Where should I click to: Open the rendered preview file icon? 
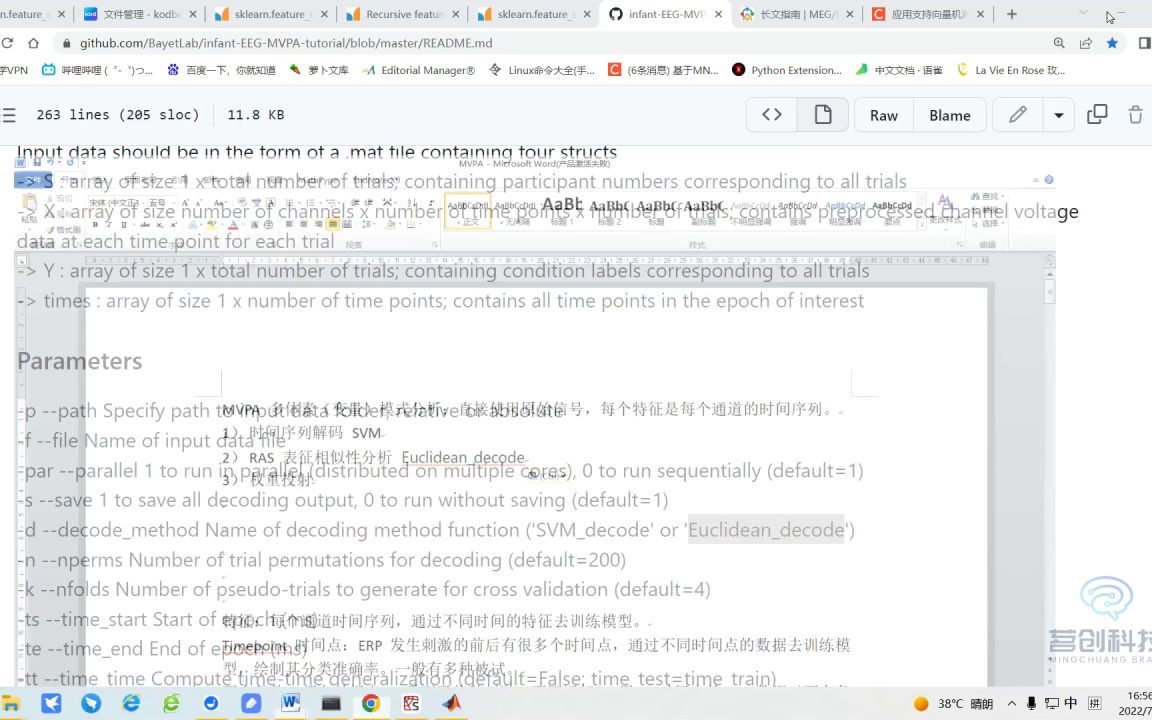(822, 115)
